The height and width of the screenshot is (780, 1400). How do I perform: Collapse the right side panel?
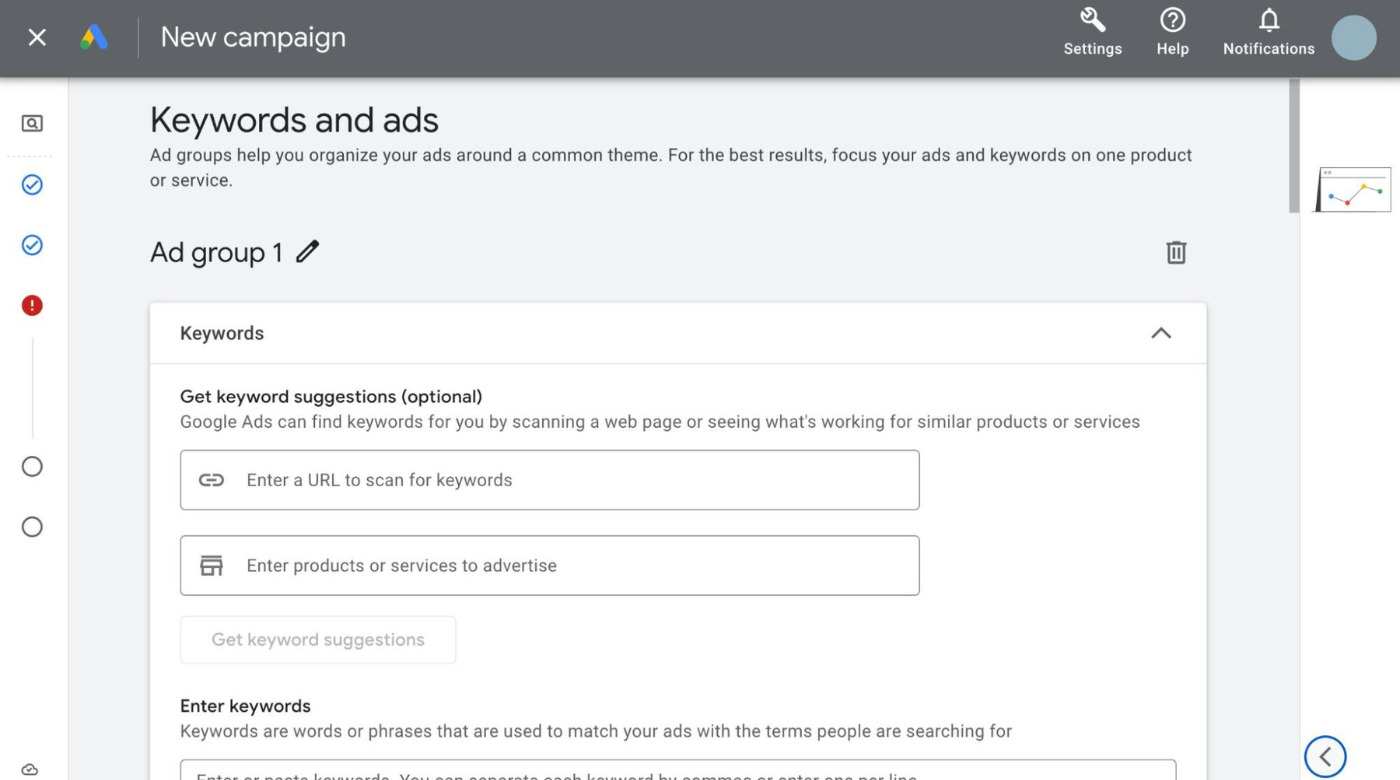[1325, 757]
